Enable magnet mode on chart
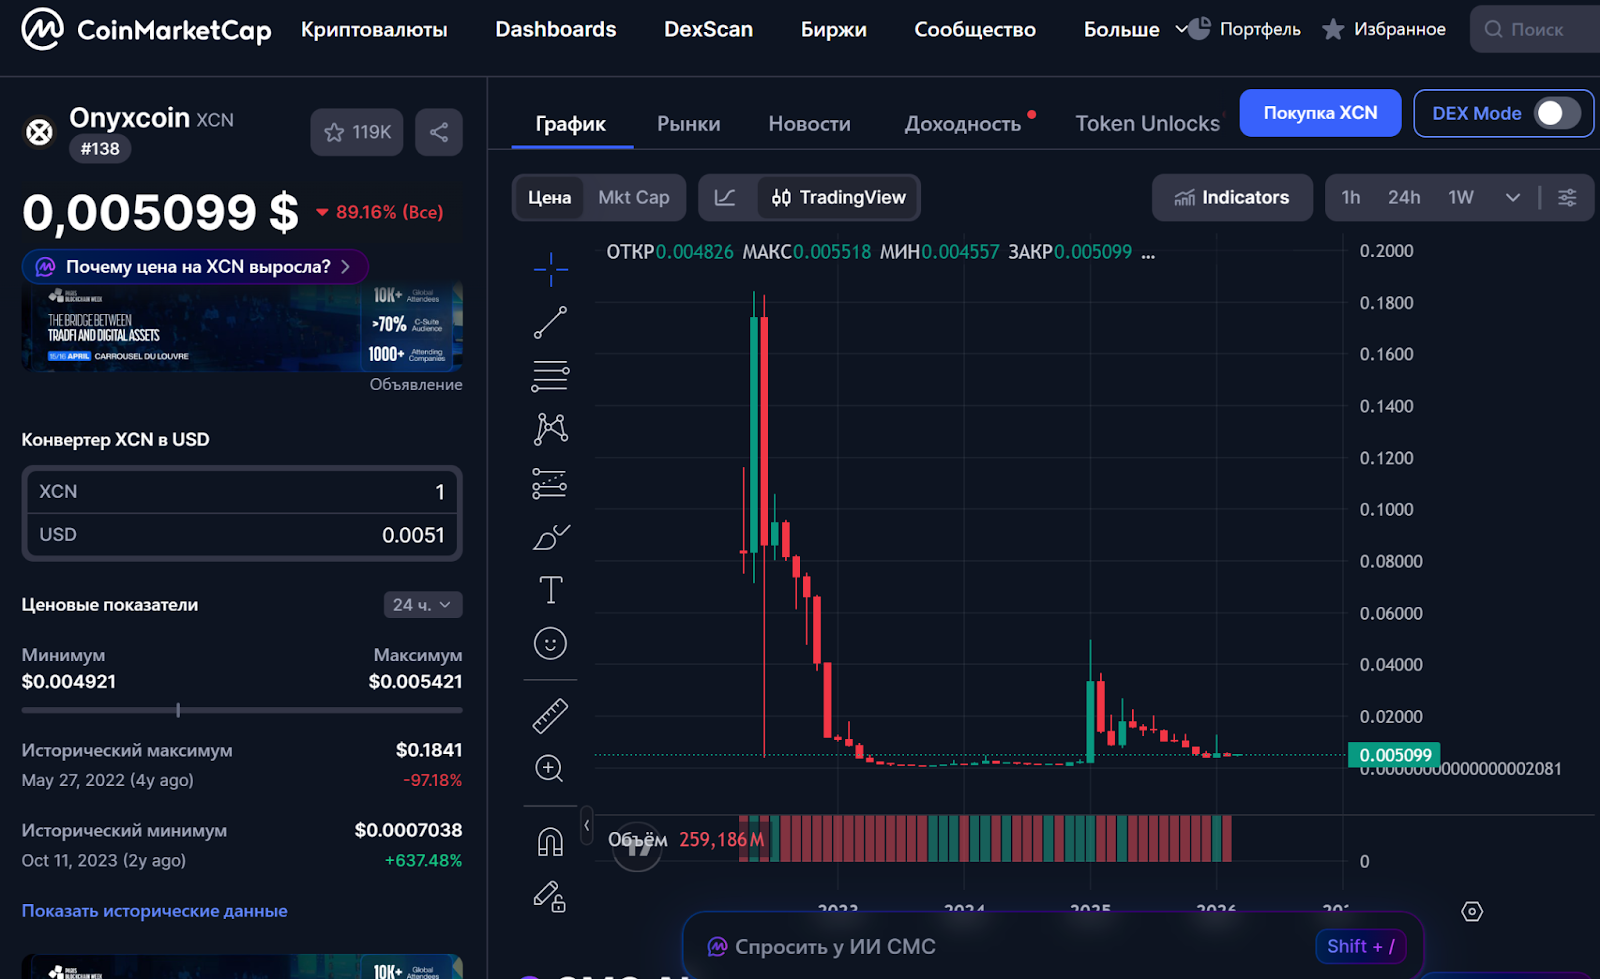The width and height of the screenshot is (1600, 979). click(550, 842)
